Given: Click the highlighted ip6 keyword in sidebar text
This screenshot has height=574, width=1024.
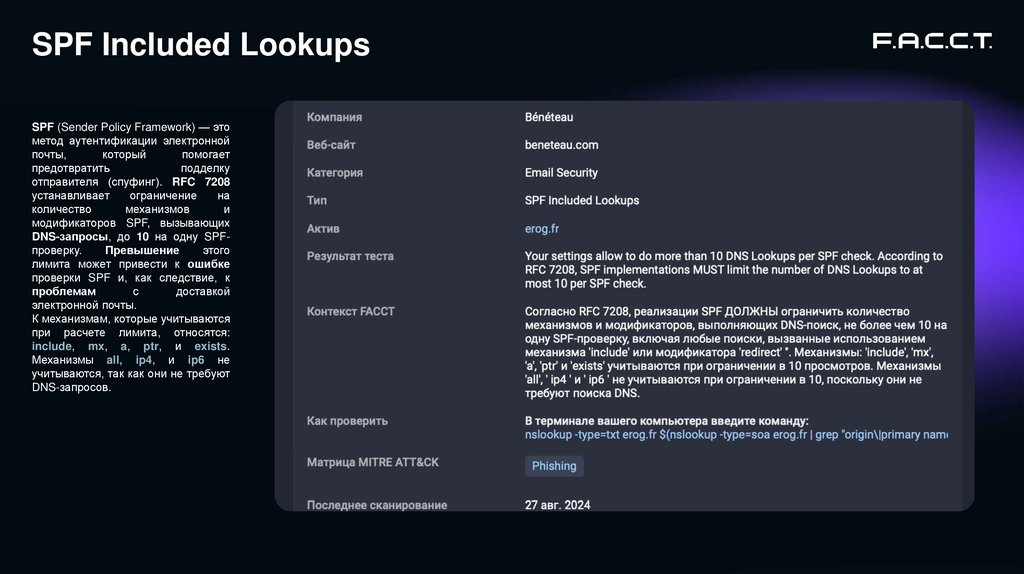Looking at the screenshot, I should coord(196,359).
